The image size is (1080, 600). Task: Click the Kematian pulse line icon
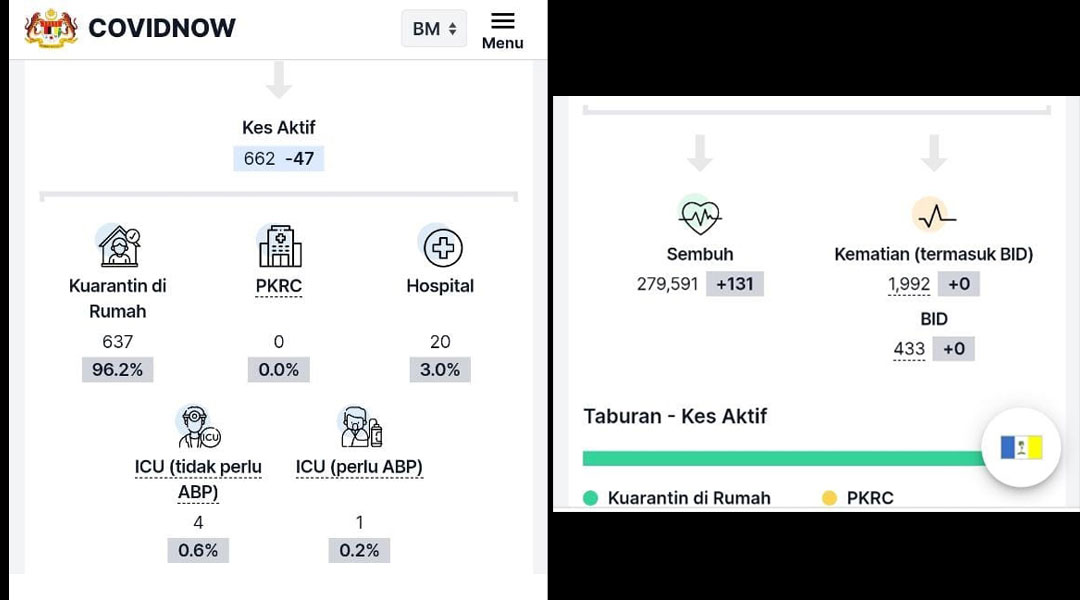click(935, 216)
